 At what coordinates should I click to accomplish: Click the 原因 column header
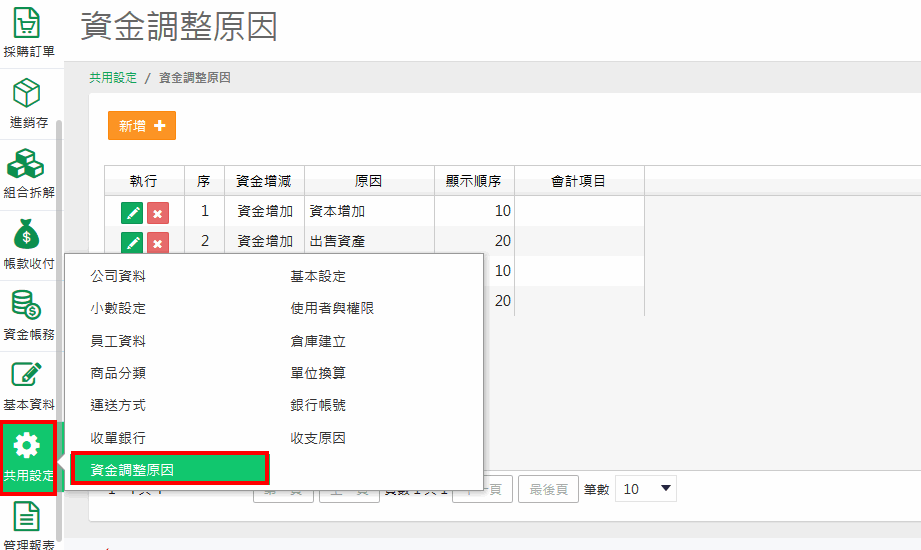coord(369,181)
